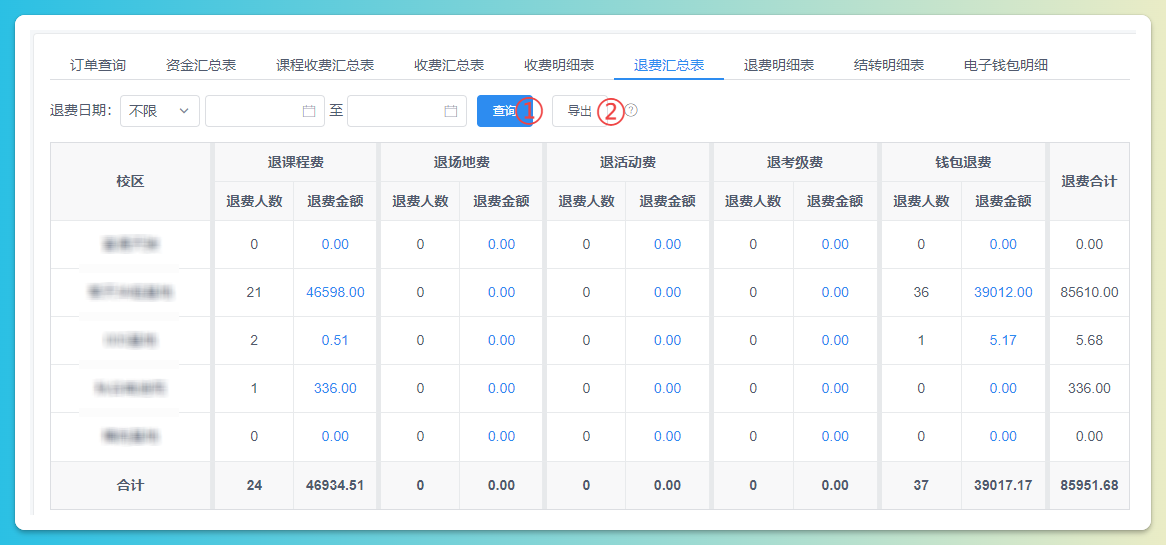This screenshot has width=1166, height=545.
Task: Open the calendar icon in end date field
Action: click(x=451, y=111)
